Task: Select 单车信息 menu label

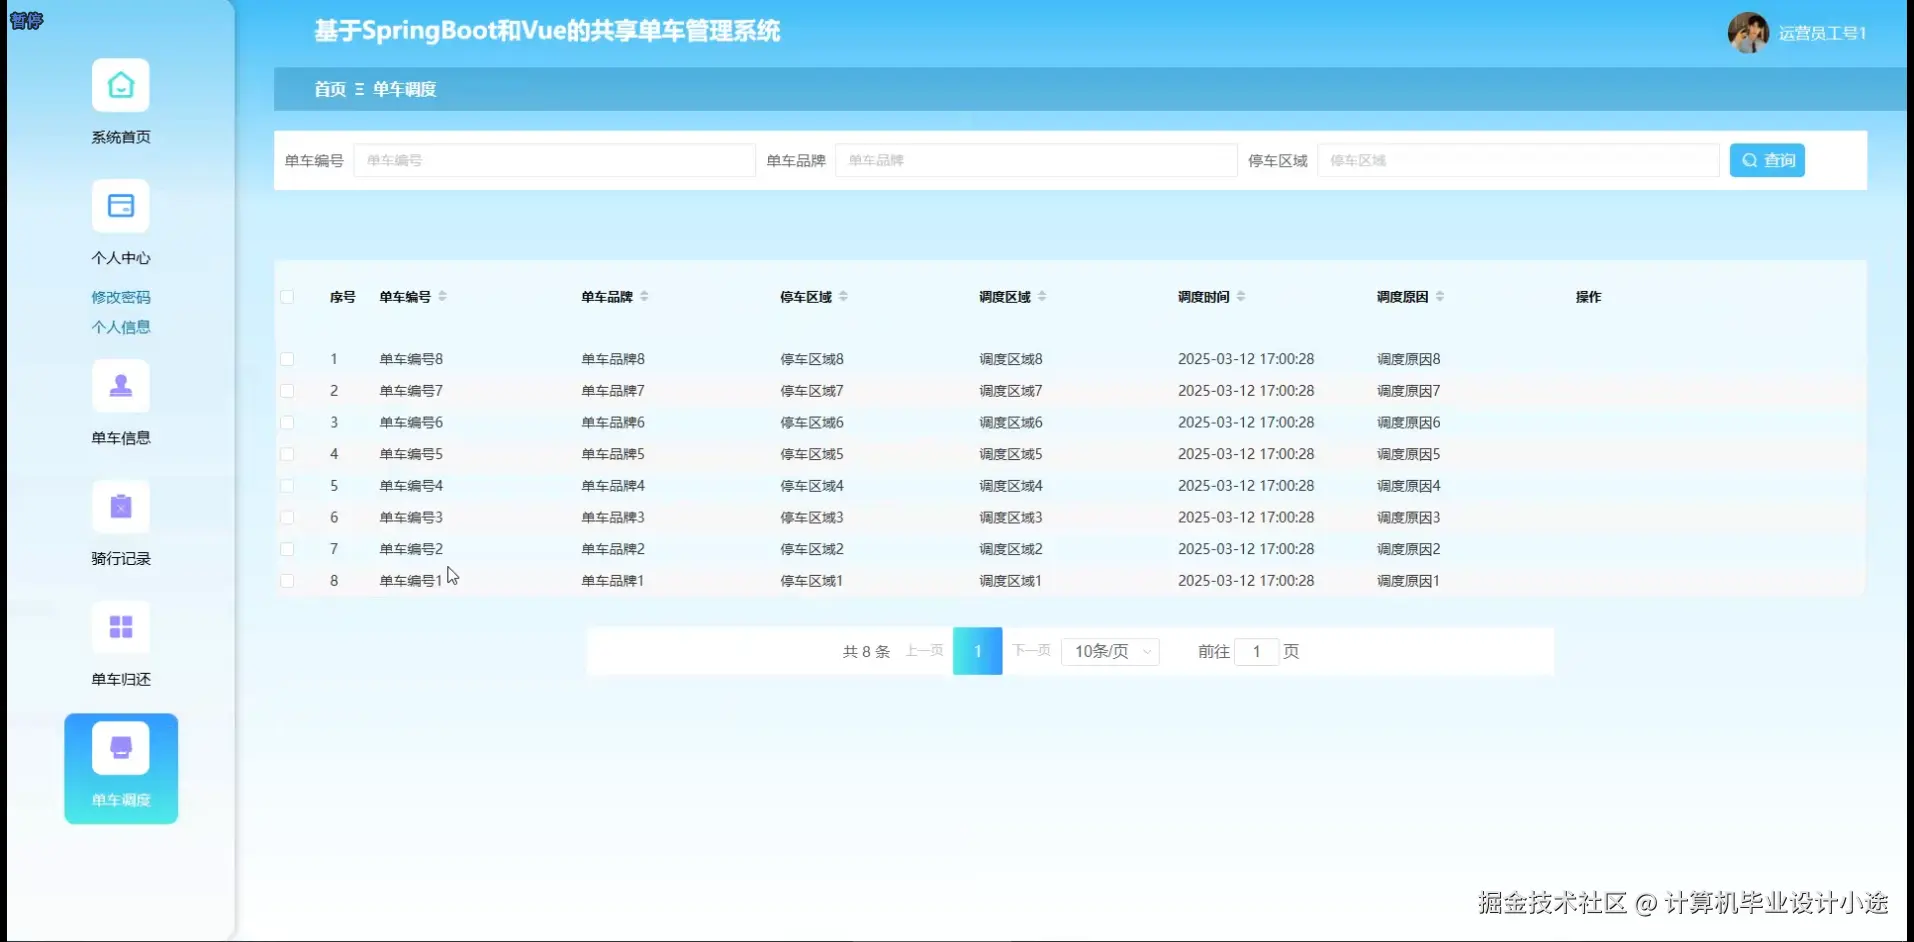Action: pos(121,438)
